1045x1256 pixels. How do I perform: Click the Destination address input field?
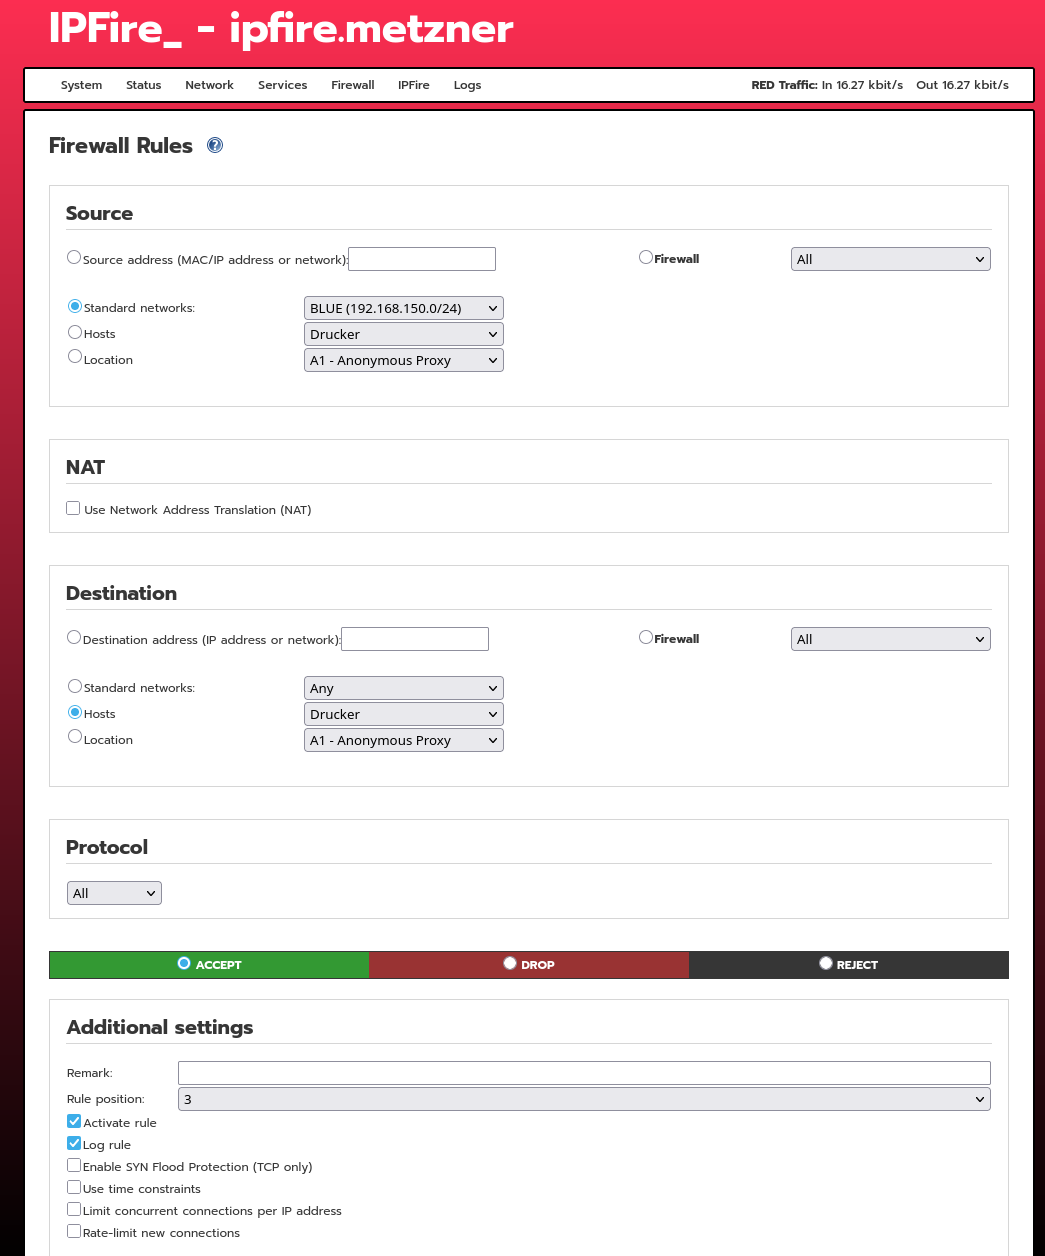point(415,639)
